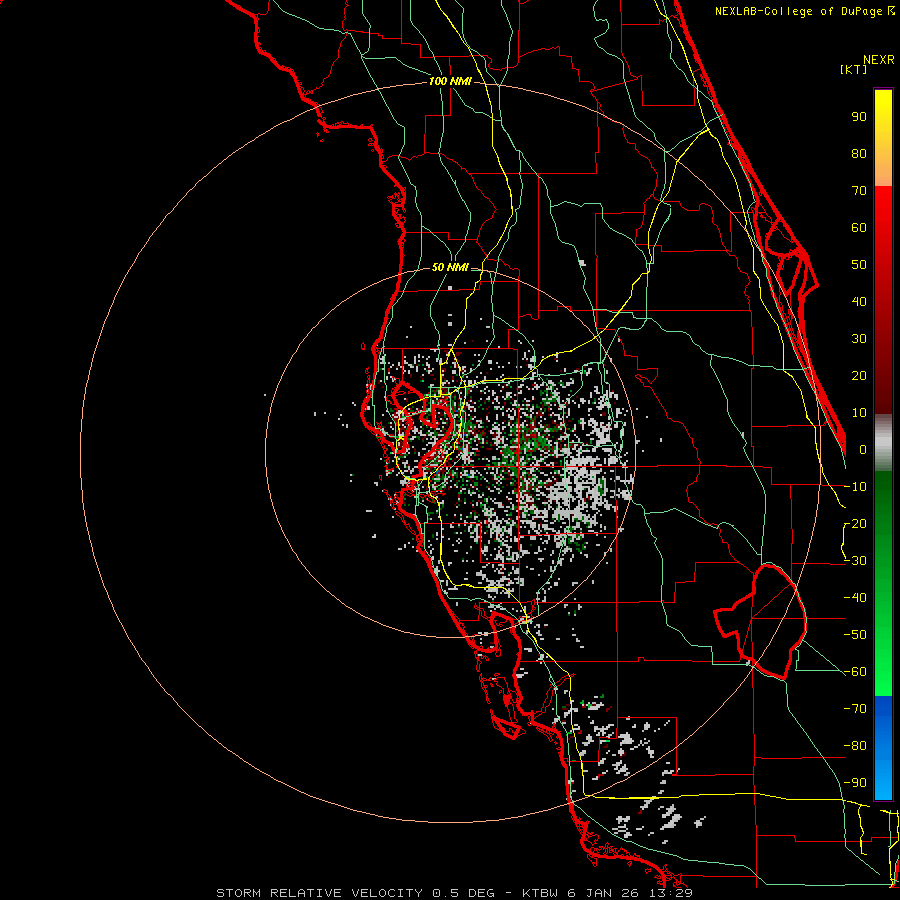Click the 50 NMI range ring label
Viewport: 900px width, 900px height.
pos(450,267)
